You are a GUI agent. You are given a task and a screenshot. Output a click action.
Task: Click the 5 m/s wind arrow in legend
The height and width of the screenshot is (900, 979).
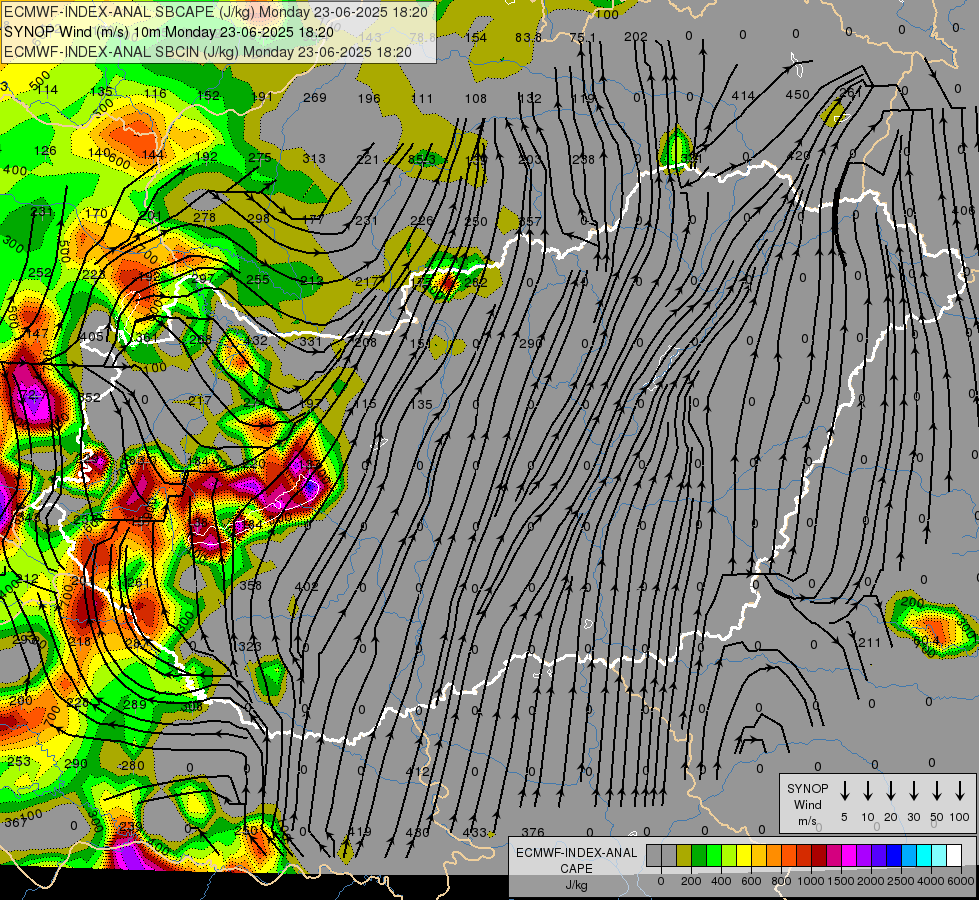pos(844,791)
